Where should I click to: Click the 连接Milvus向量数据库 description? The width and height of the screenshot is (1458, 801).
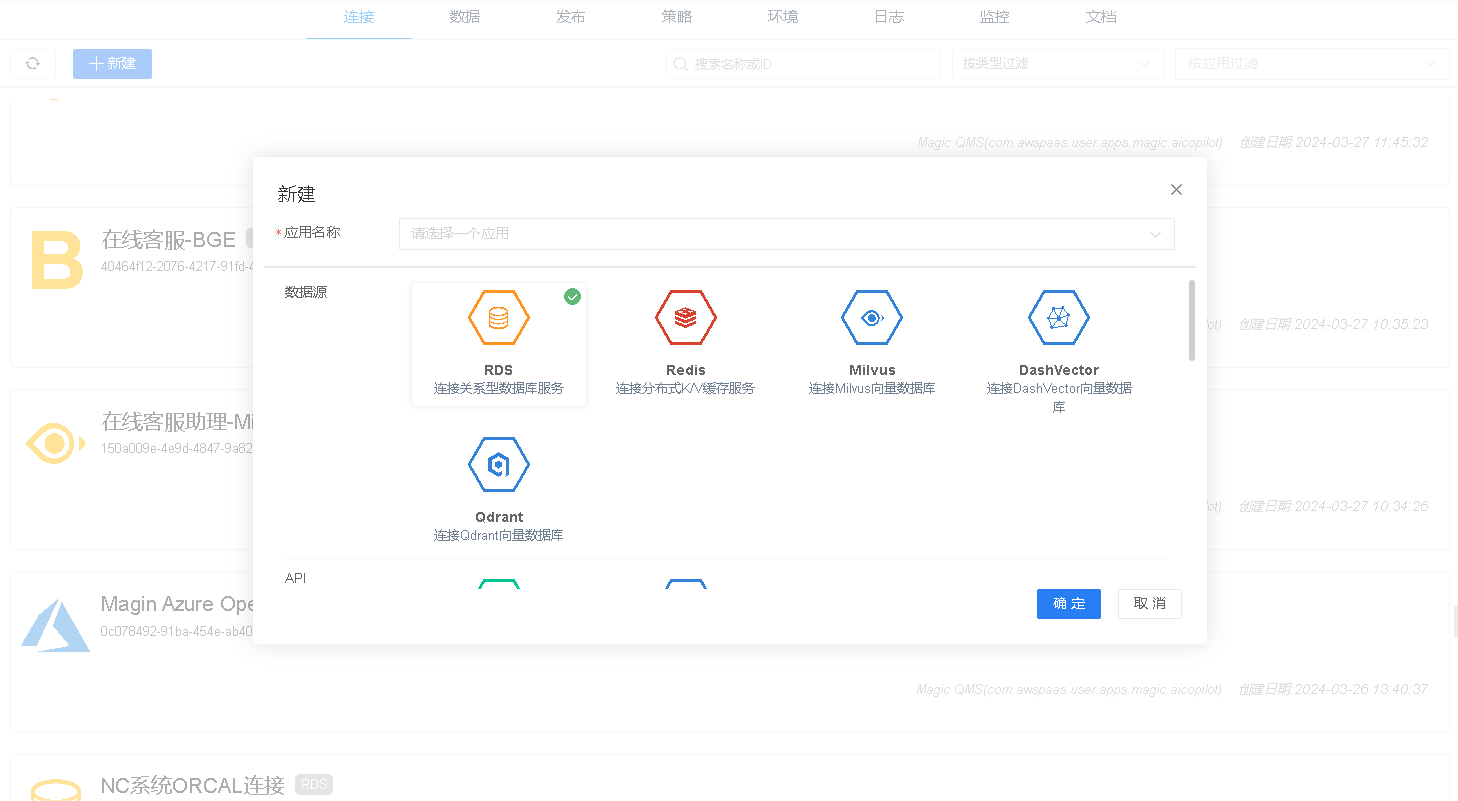(x=872, y=388)
